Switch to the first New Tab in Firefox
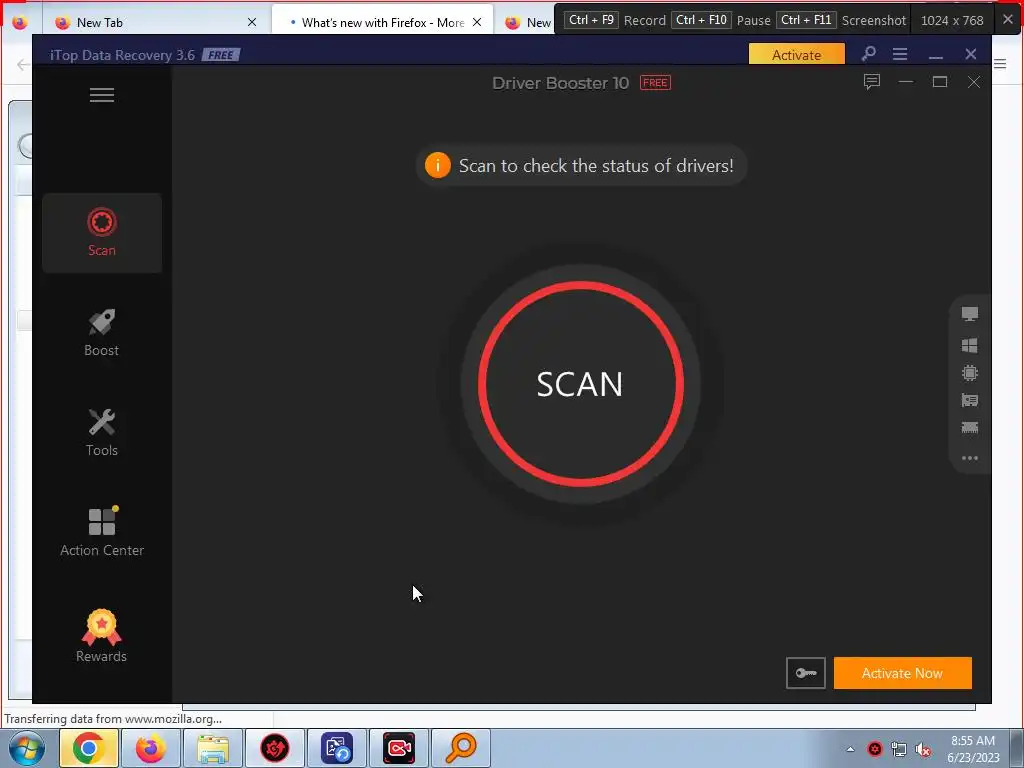Viewport: 1024px width, 768px height. (152, 22)
